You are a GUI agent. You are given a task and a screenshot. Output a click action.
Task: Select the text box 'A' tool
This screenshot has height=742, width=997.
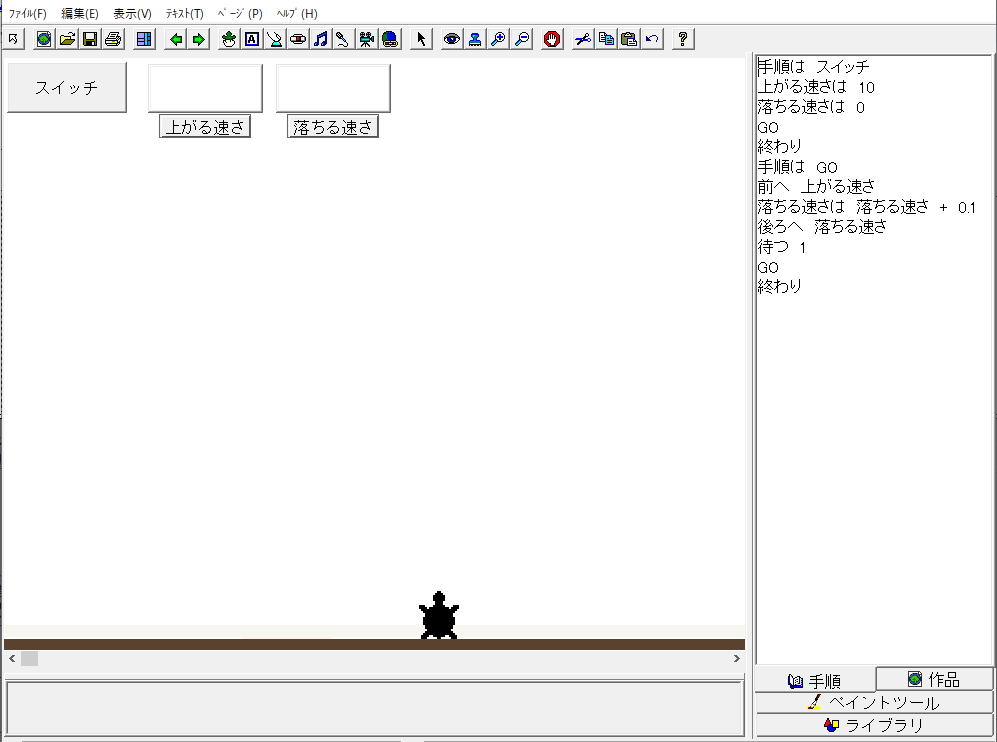252,39
